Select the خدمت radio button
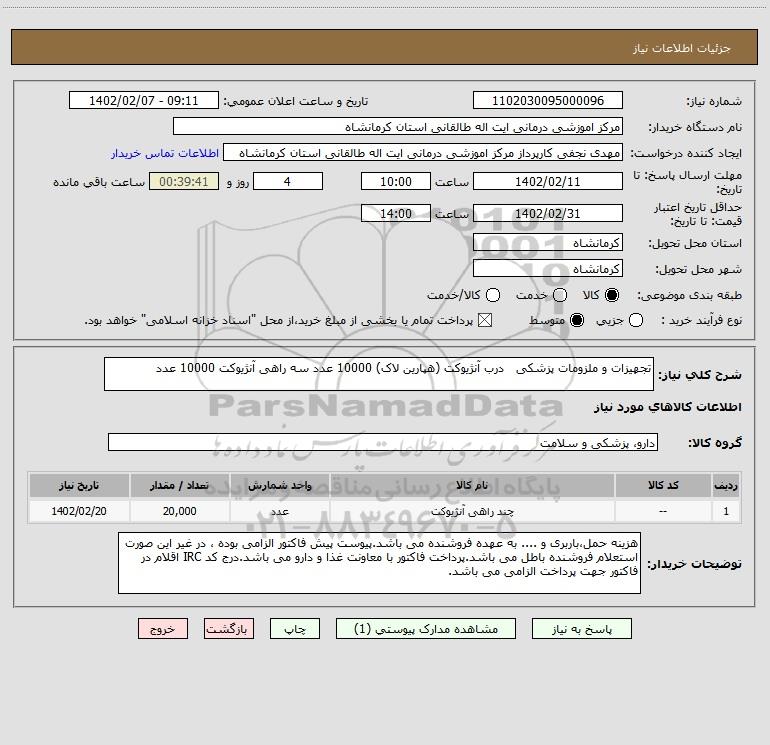The width and height of the screenshot is (770, 745). tap(560, 295)
